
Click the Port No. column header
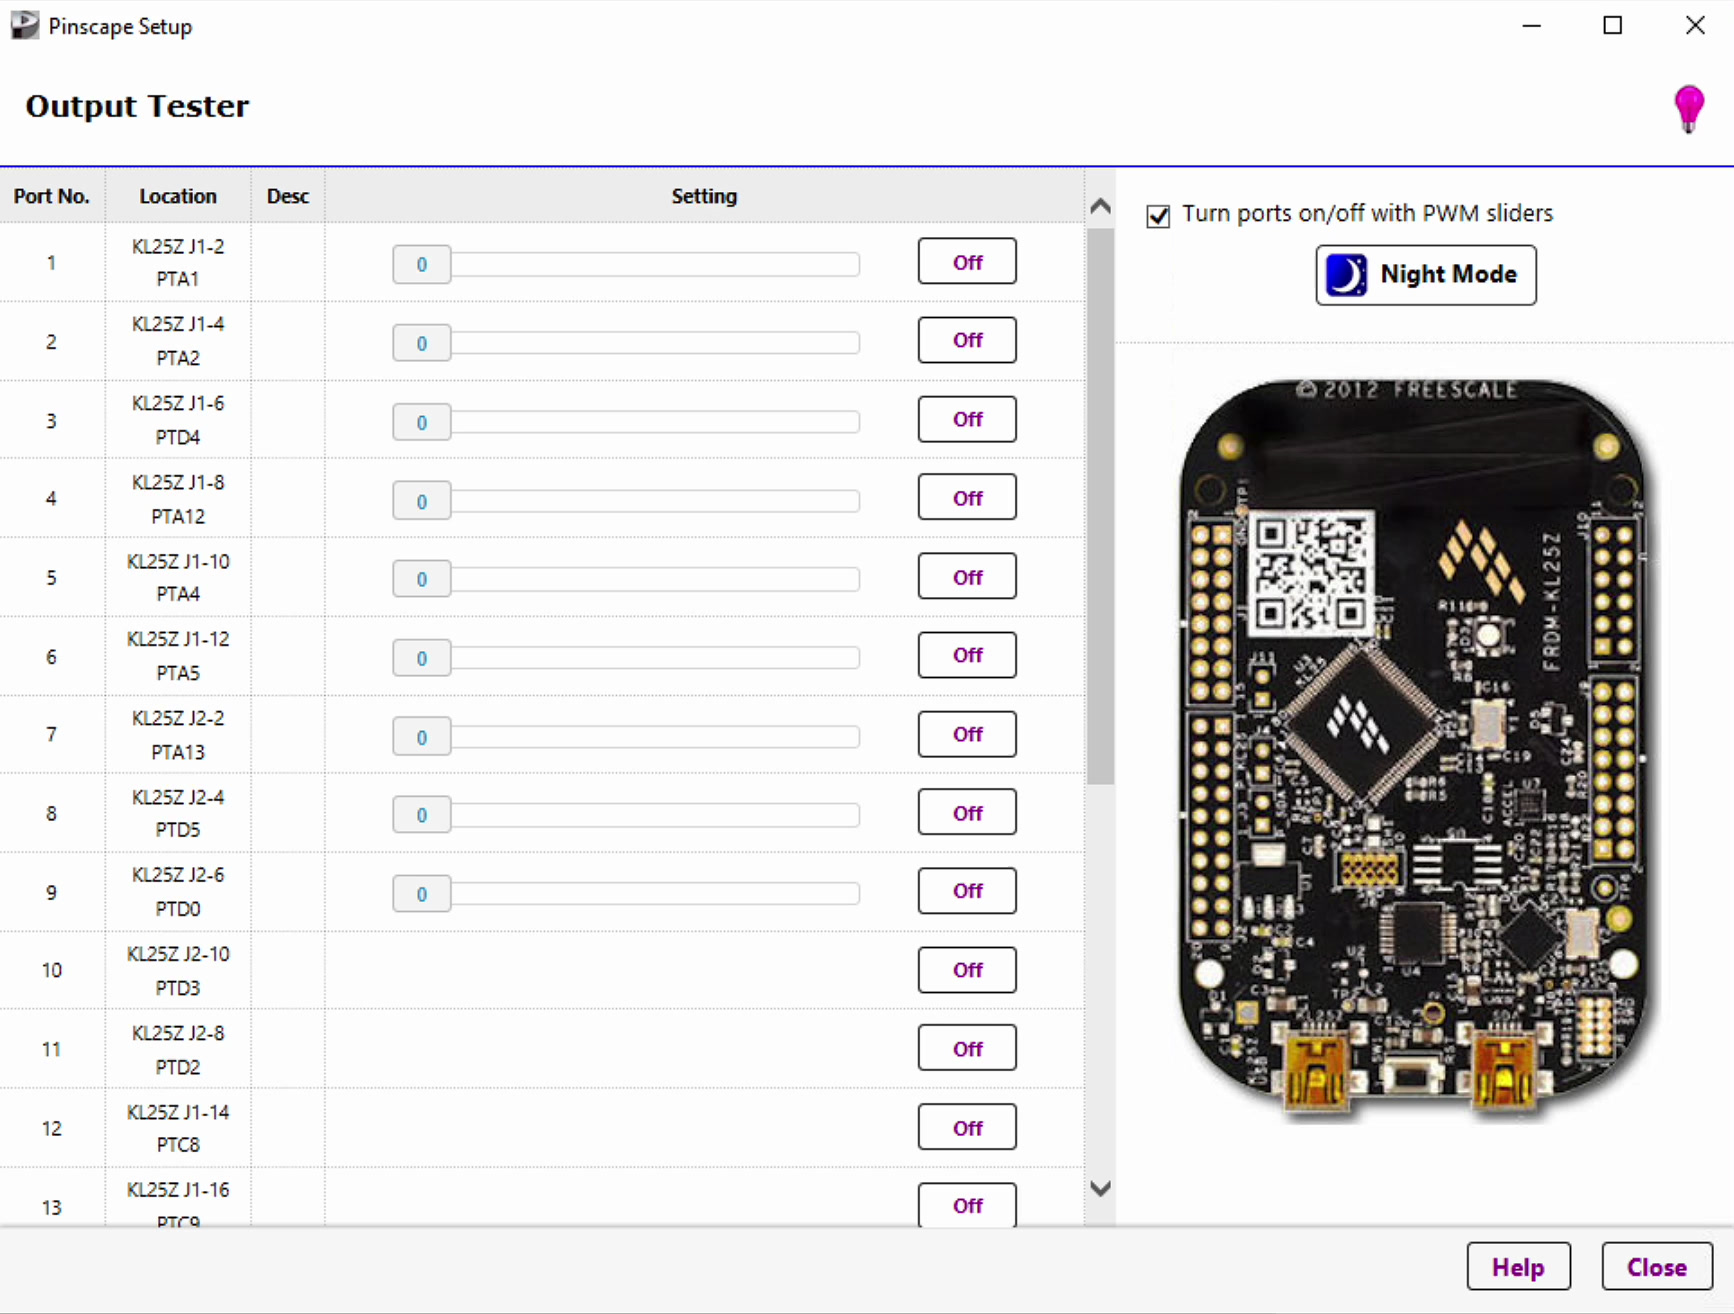click(52, 196)
